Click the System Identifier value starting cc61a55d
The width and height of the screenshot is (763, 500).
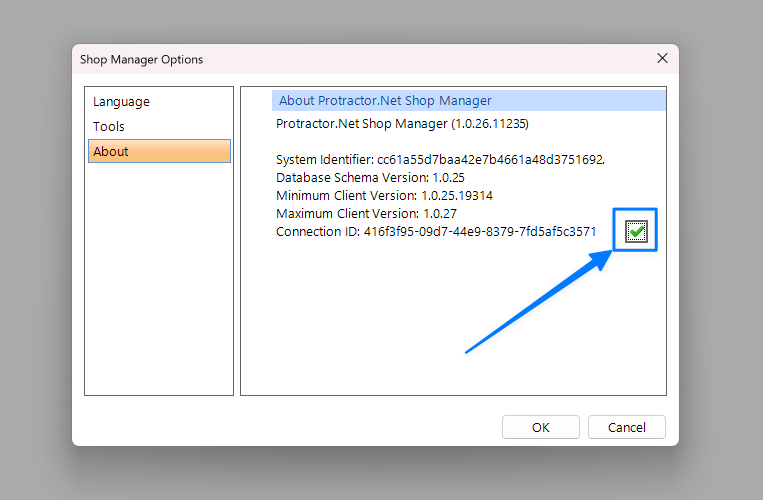pos(491,159)
